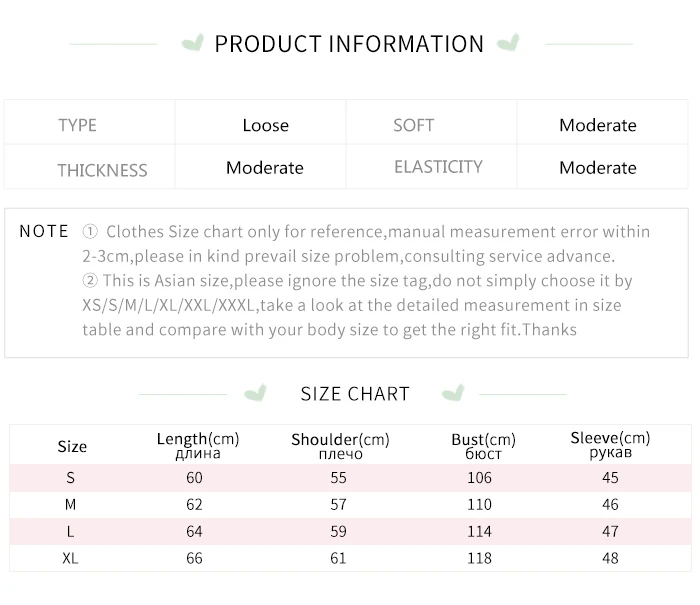Click the green heart left of SIZE CHART

pos(256,392)
